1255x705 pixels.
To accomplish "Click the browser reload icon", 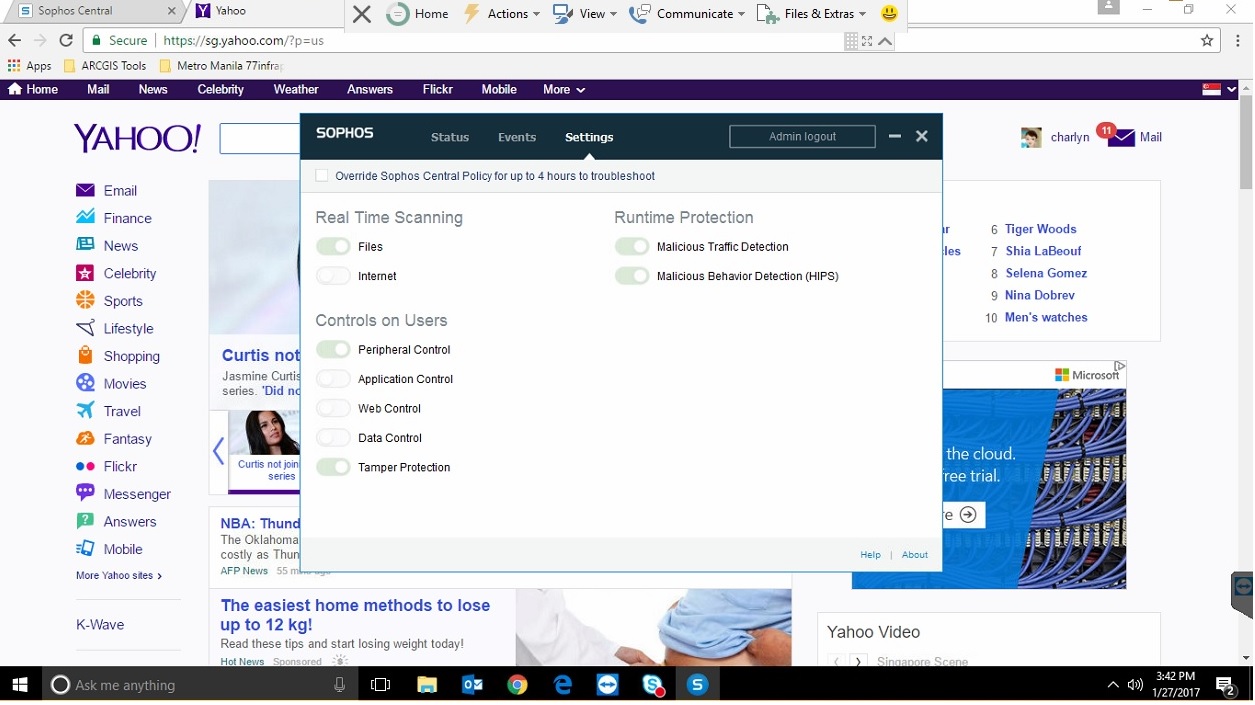I will pyautogui.click(x=66, y=41).
